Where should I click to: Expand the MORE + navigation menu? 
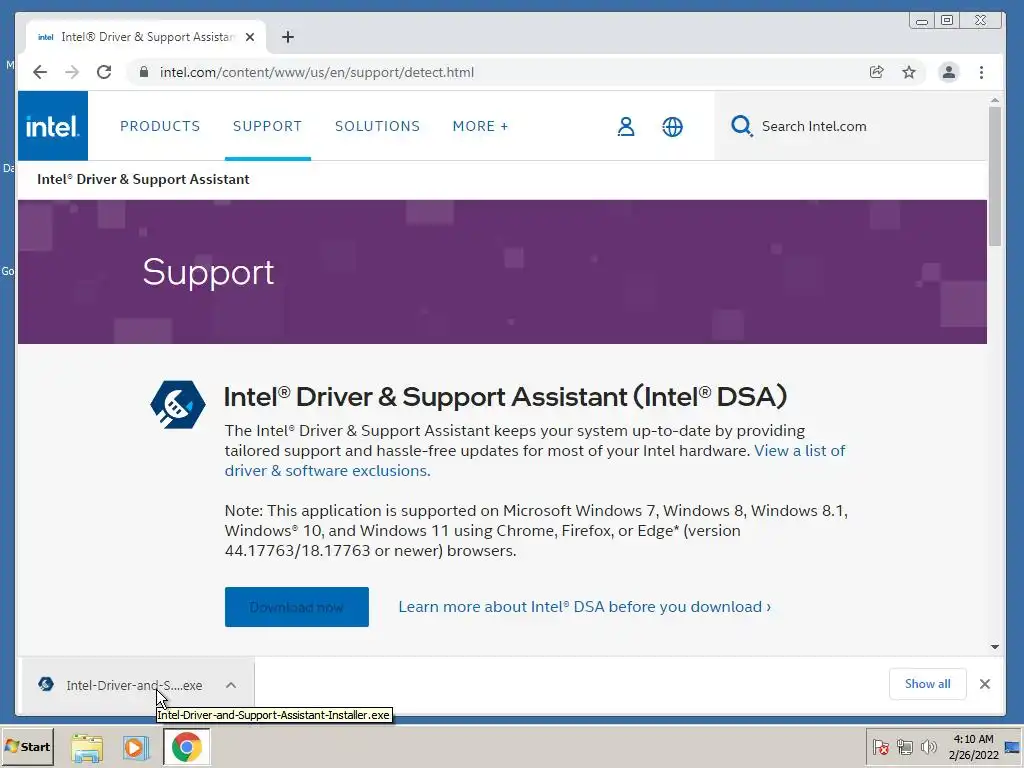point(480,126)
